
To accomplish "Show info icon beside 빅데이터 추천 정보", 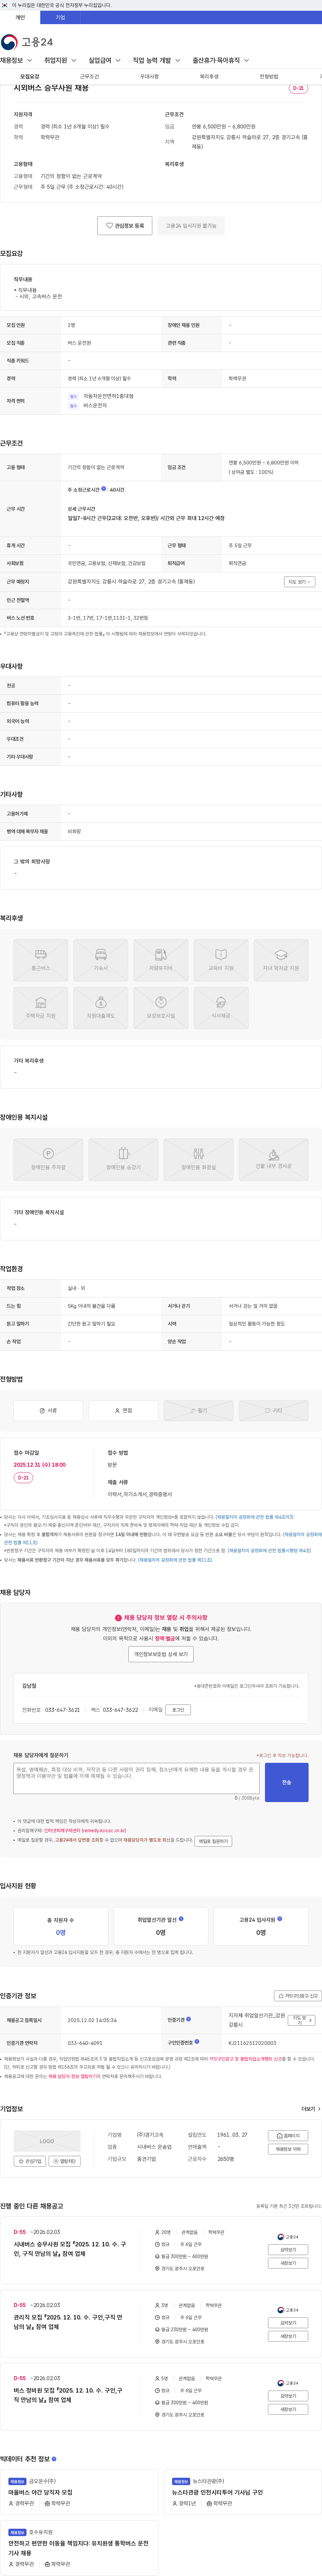I will (x=54, y=2459).
